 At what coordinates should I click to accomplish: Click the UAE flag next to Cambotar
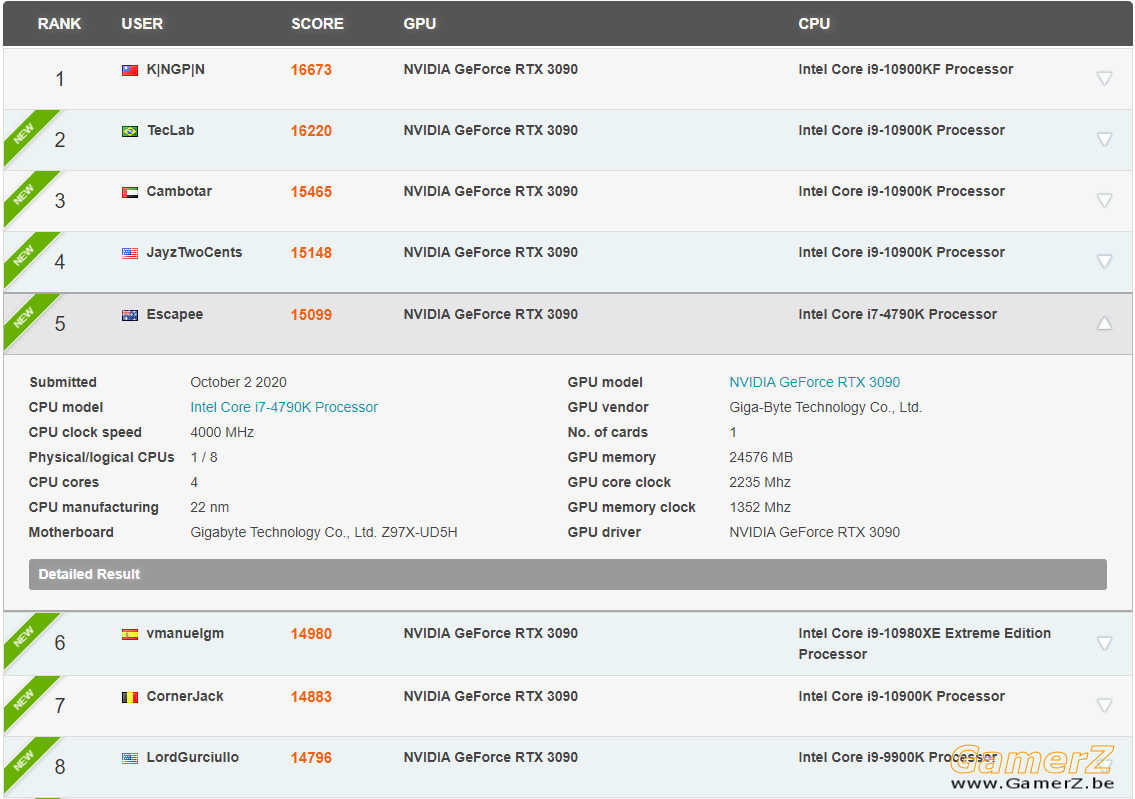[130, 192]
